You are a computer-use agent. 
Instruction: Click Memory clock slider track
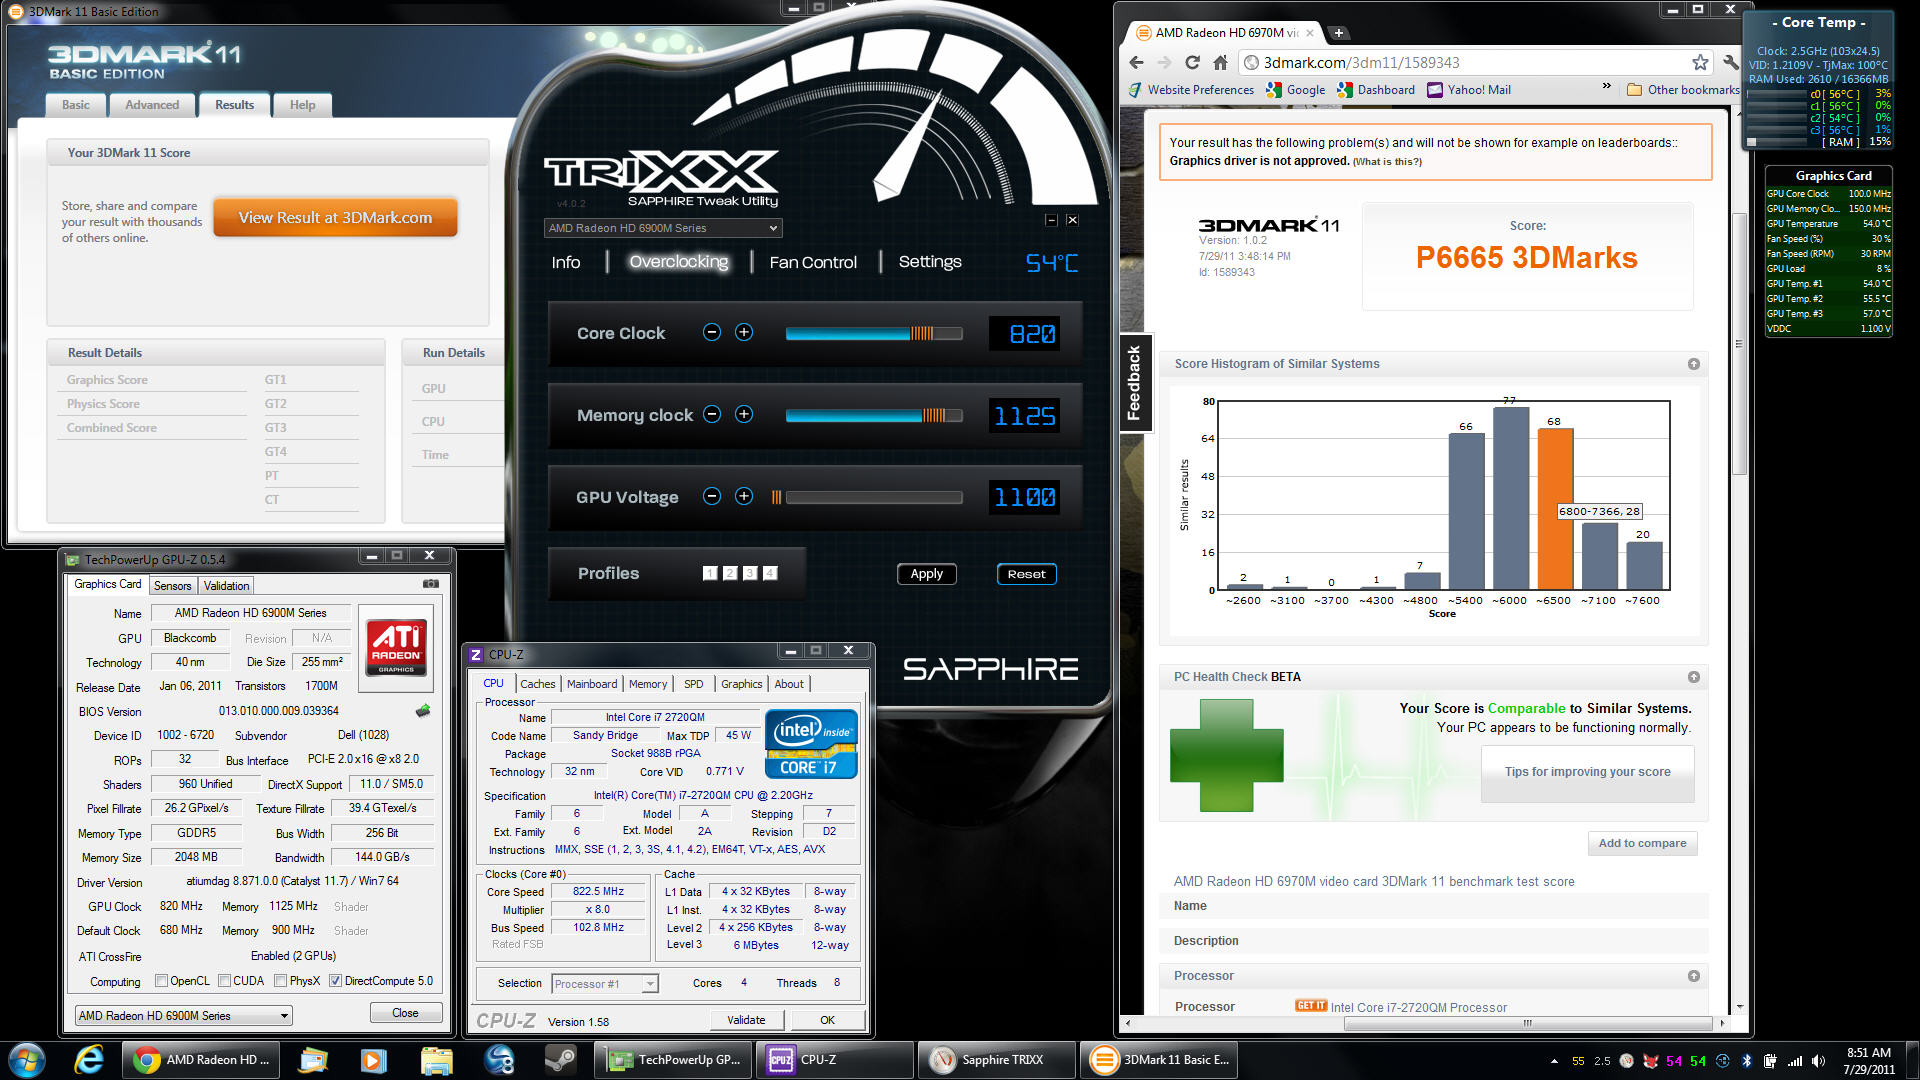874,415
